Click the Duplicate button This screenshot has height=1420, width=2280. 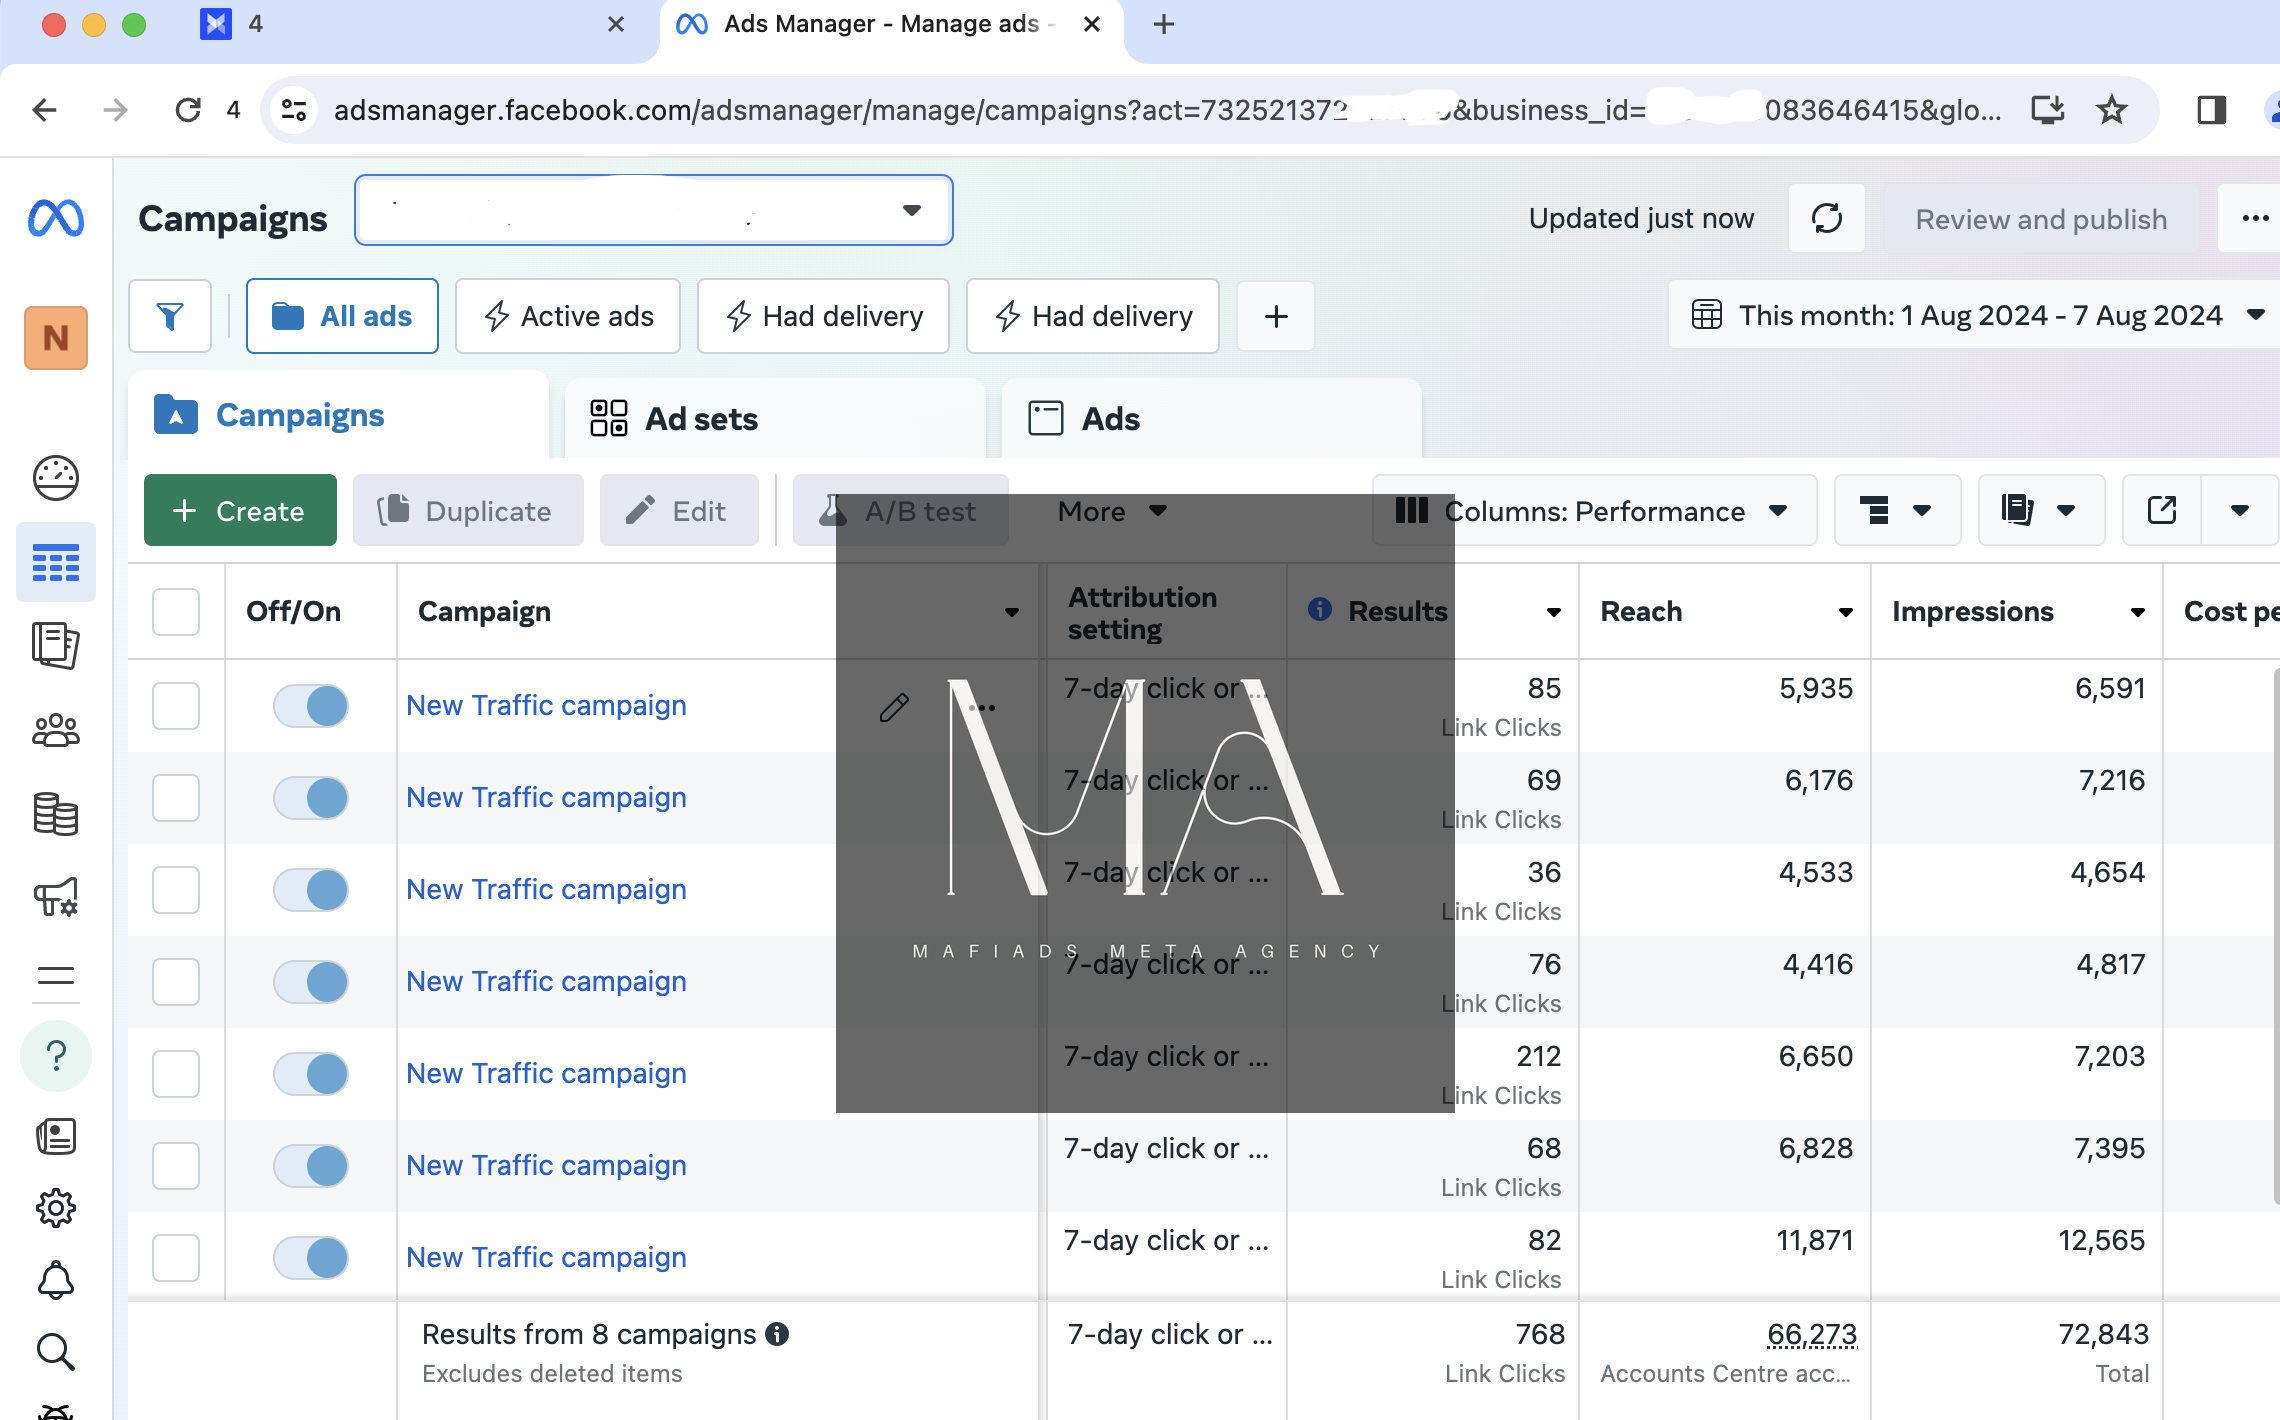click(468, 511)
